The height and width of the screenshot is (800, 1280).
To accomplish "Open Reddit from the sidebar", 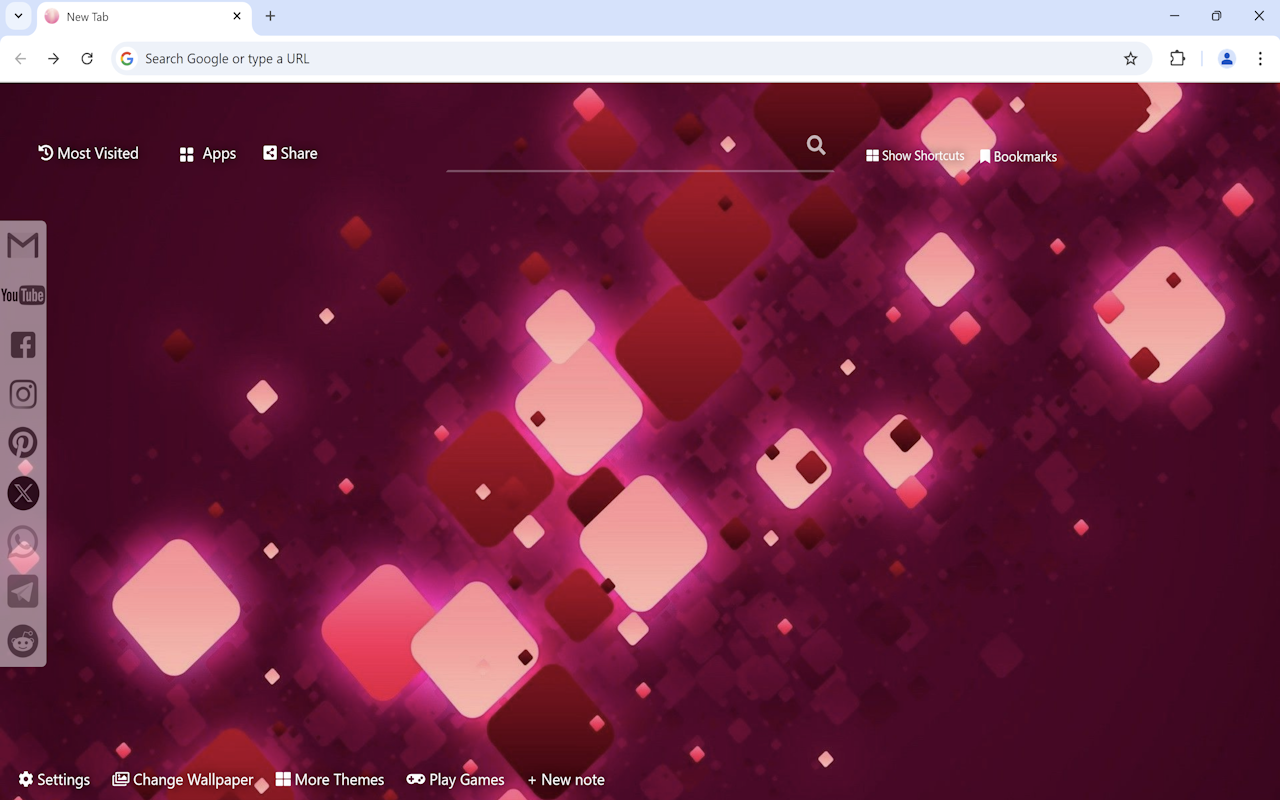I will 23,641.
